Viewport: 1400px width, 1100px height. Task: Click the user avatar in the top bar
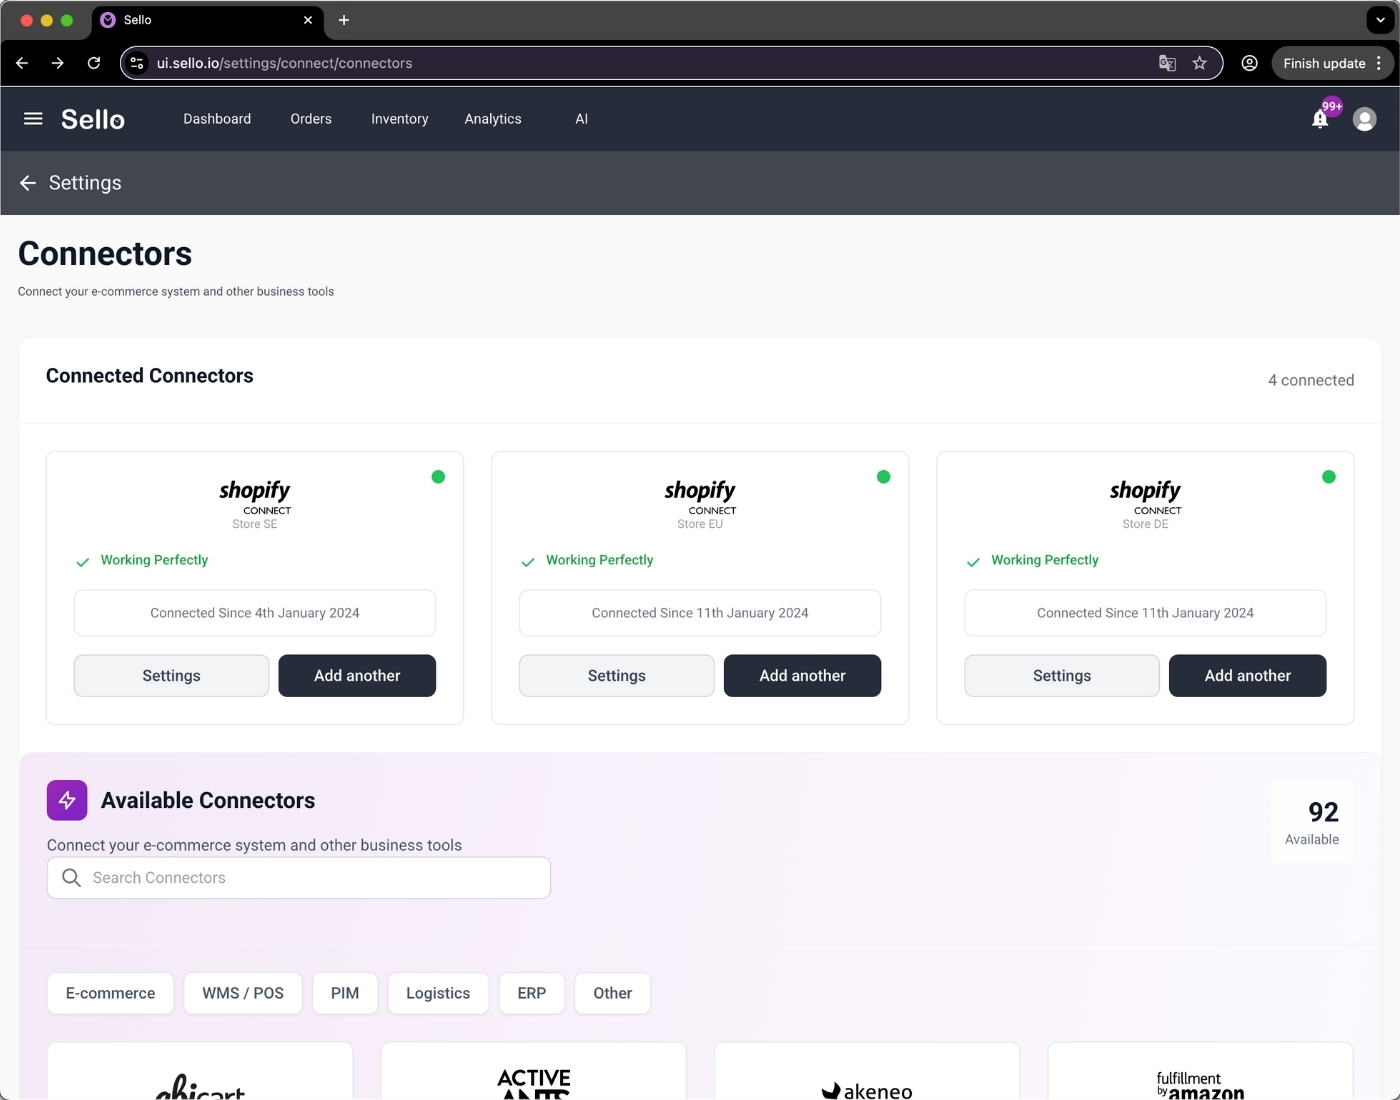pos(1364,118)
